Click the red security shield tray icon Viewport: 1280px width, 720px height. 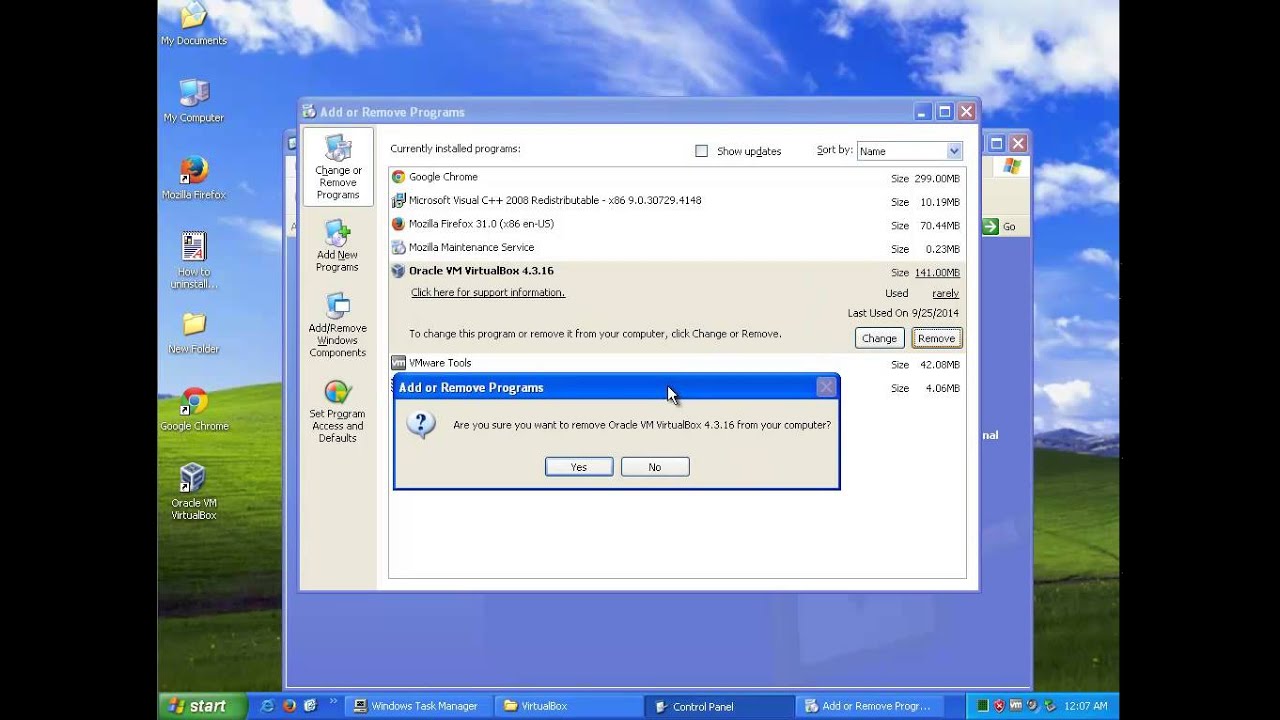pos(999,706)
